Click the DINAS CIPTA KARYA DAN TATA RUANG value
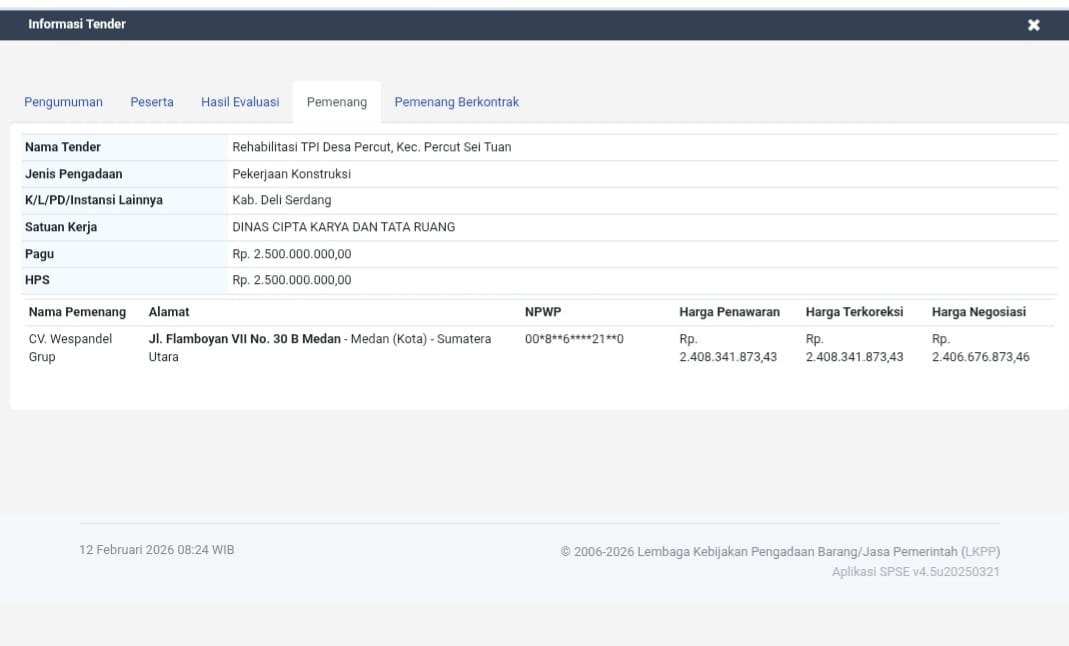Image resolution: width=1069 pixels, height=646 pixels. click(343, 227)
